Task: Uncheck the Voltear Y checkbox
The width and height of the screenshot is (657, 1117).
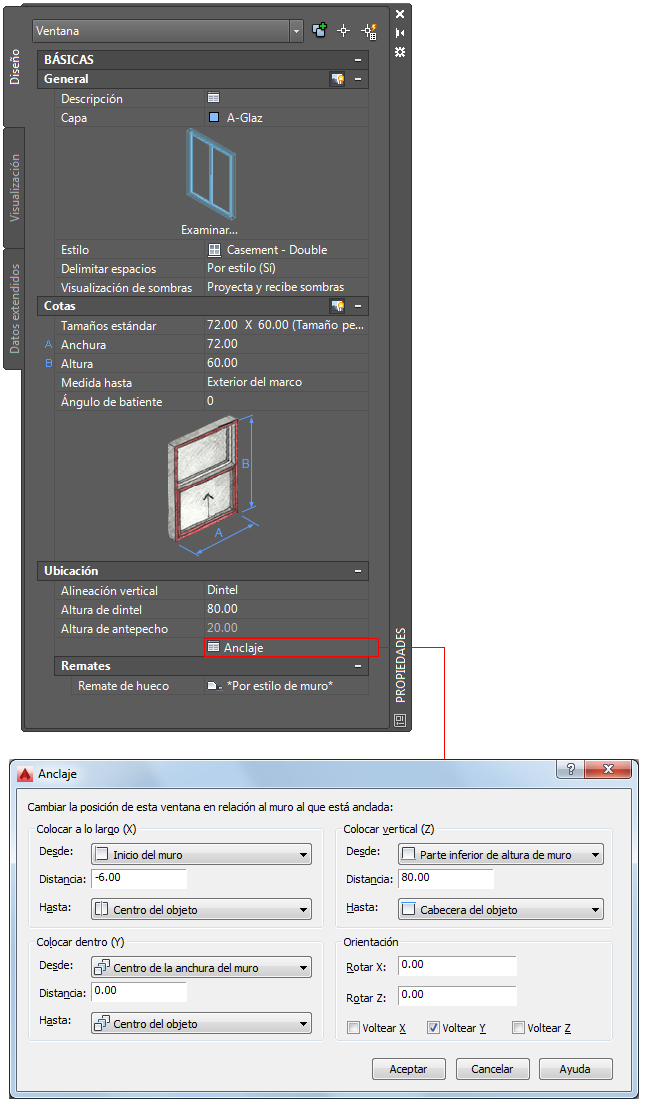Action: click(433, 1027)
